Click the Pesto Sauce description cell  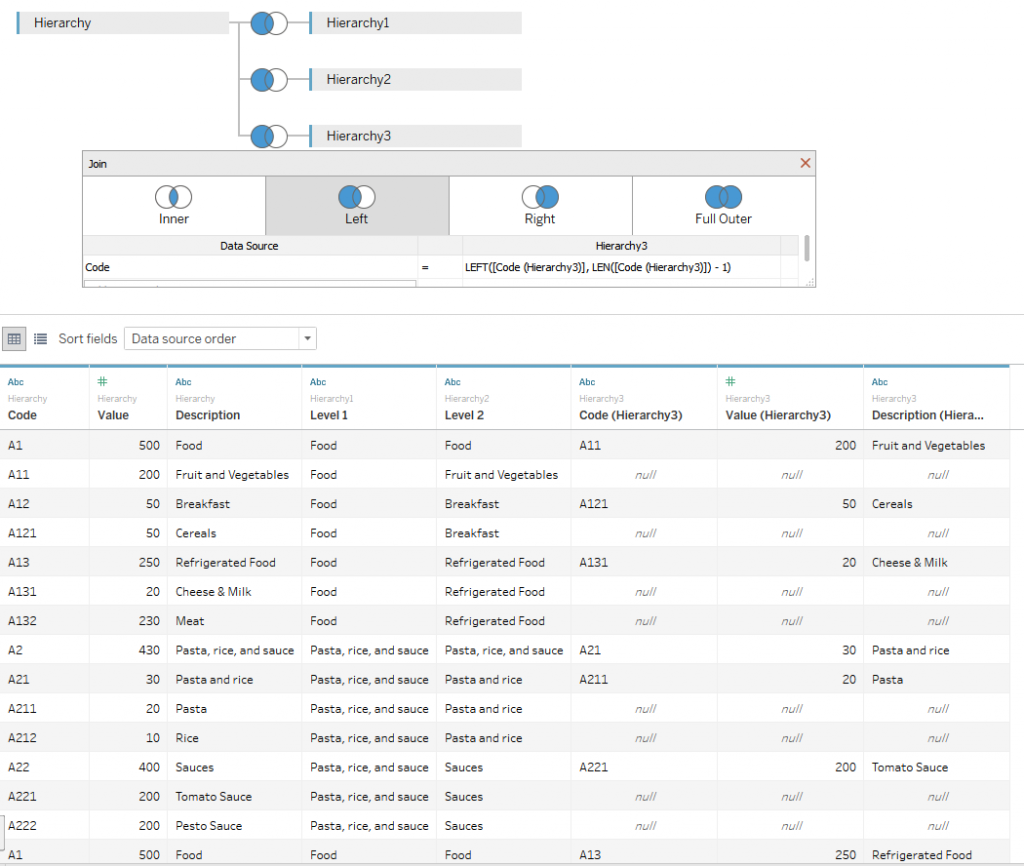[235, 826]
